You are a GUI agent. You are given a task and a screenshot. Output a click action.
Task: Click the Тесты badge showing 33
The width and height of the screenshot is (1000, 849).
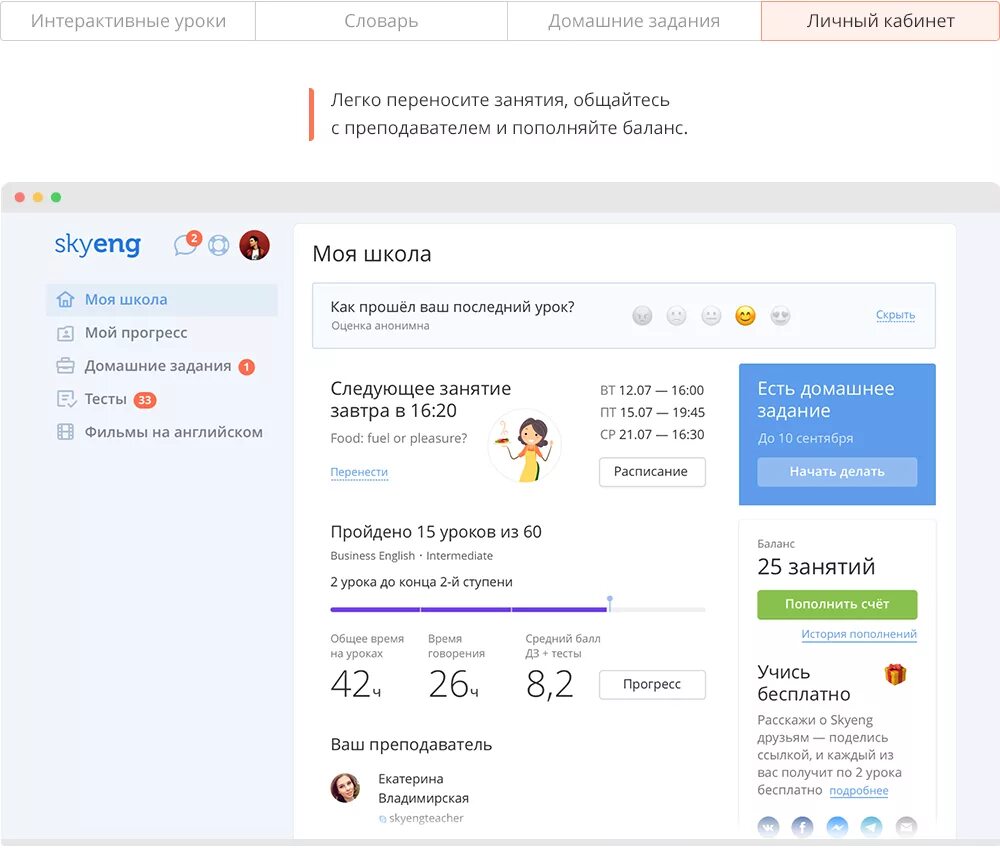[145, 400]
